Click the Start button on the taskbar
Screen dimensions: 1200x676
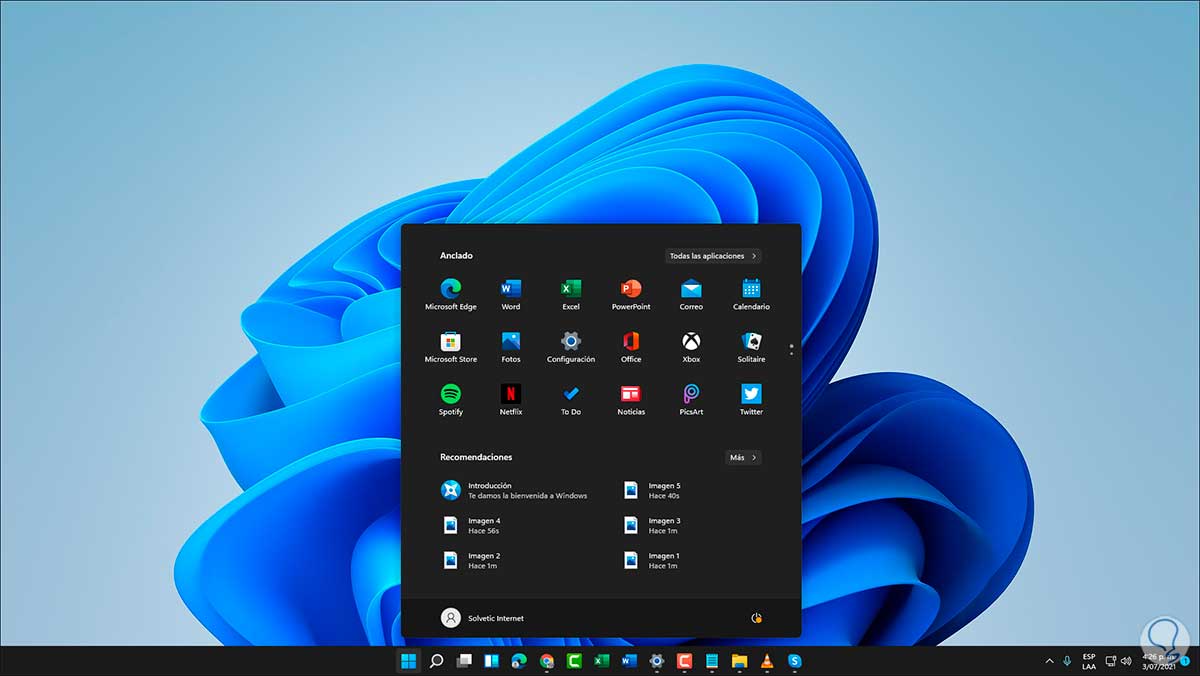(408, 661)
